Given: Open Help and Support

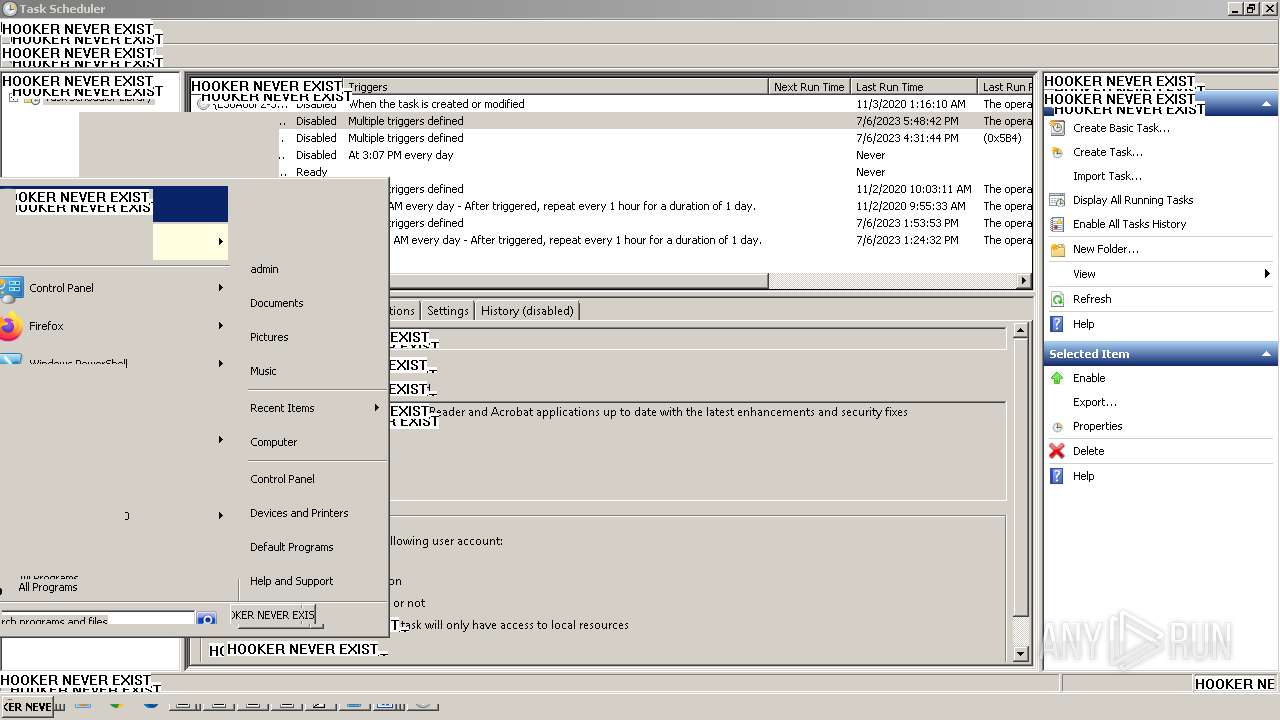Looking at the screenshot, I should click(291, 581).
